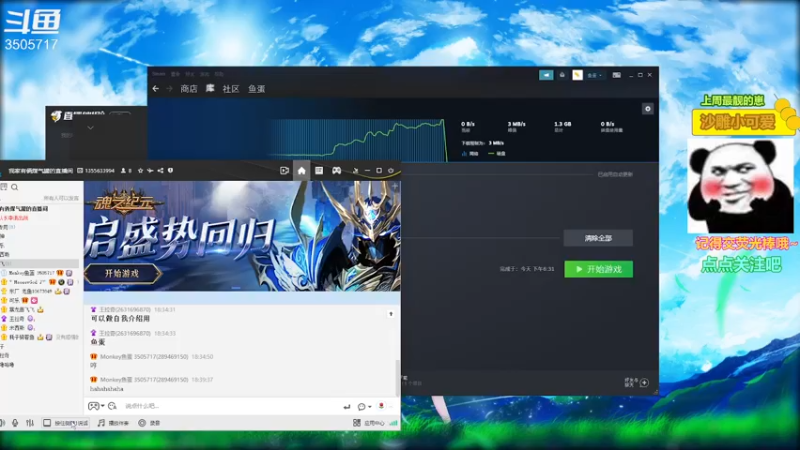Image resolution: width=800 pixels, height=450 pixels.
Task: Click the chat message 可以做自我介绍用
Action: (x=120, y=318)
